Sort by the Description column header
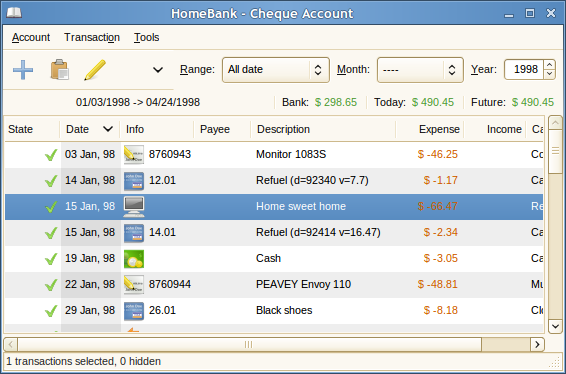 323,129
